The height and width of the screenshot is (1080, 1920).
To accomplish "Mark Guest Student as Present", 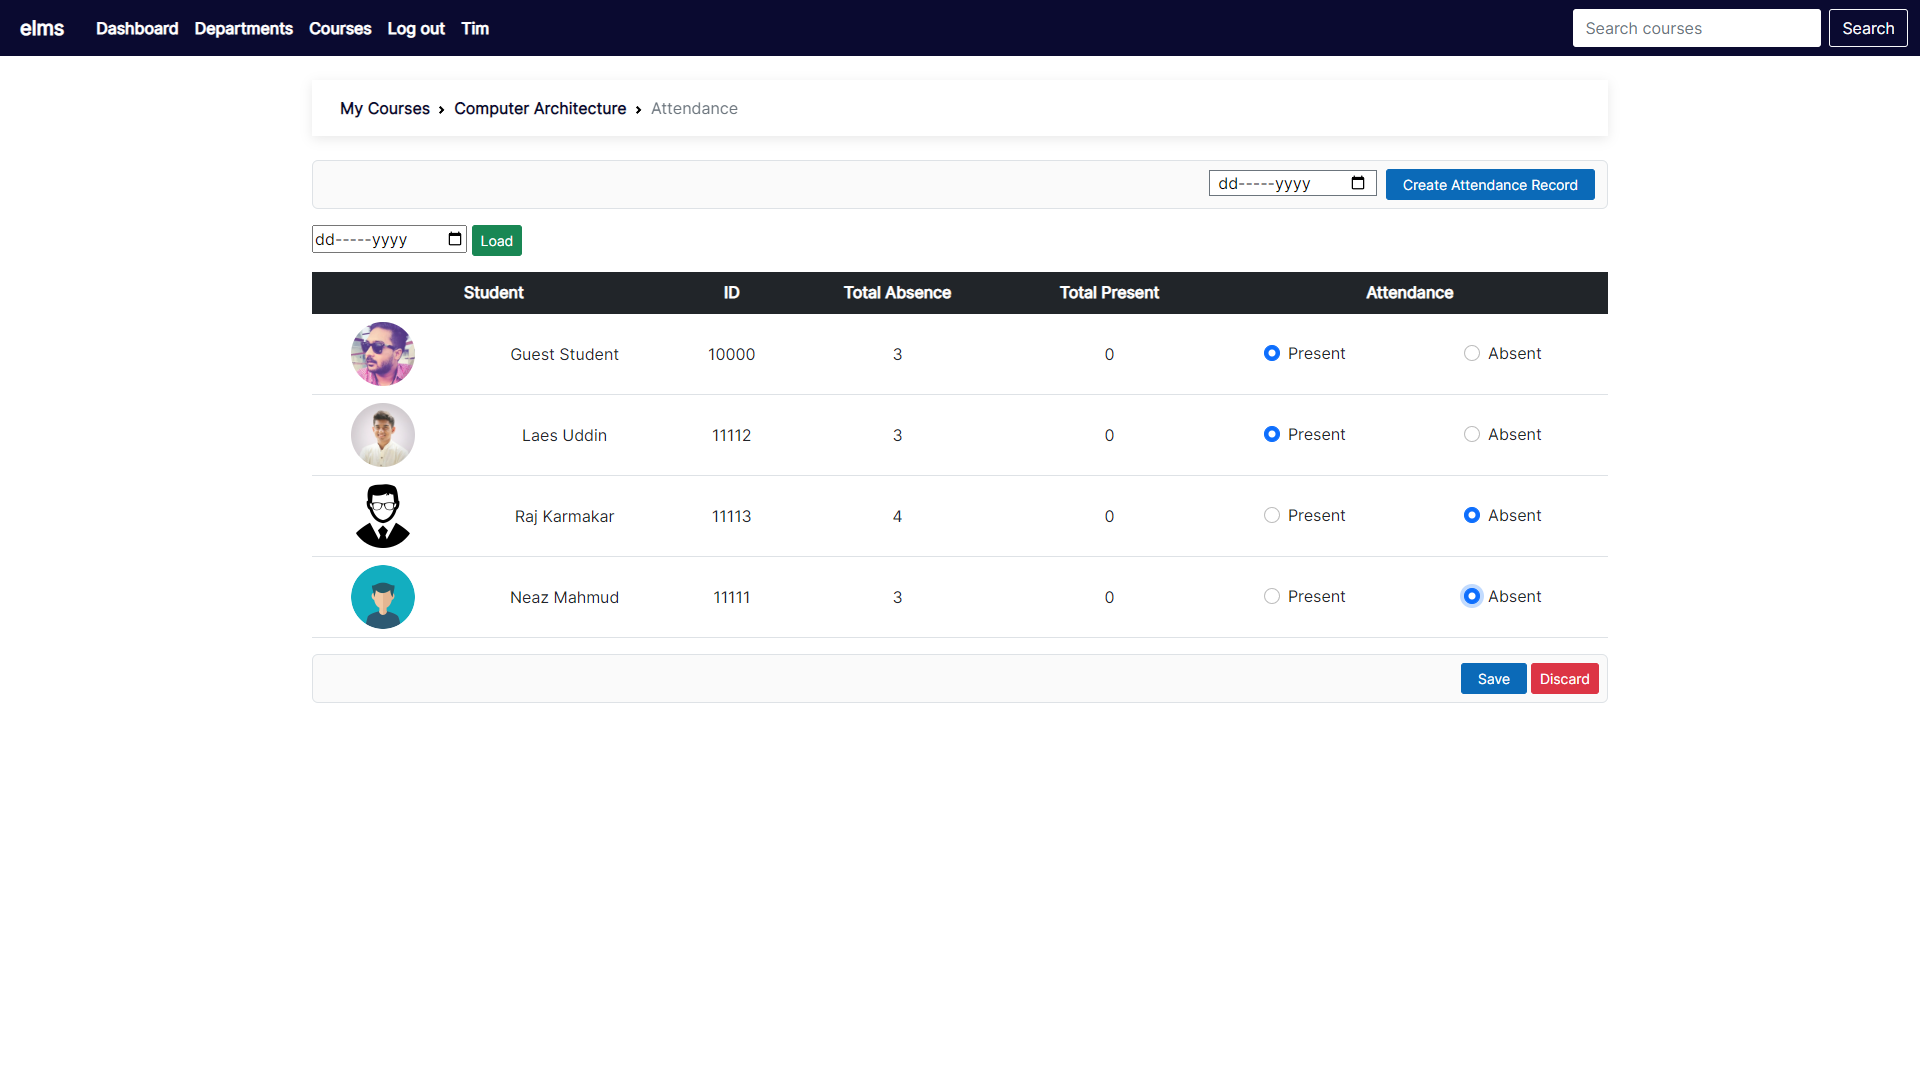I will [1272, 353].
